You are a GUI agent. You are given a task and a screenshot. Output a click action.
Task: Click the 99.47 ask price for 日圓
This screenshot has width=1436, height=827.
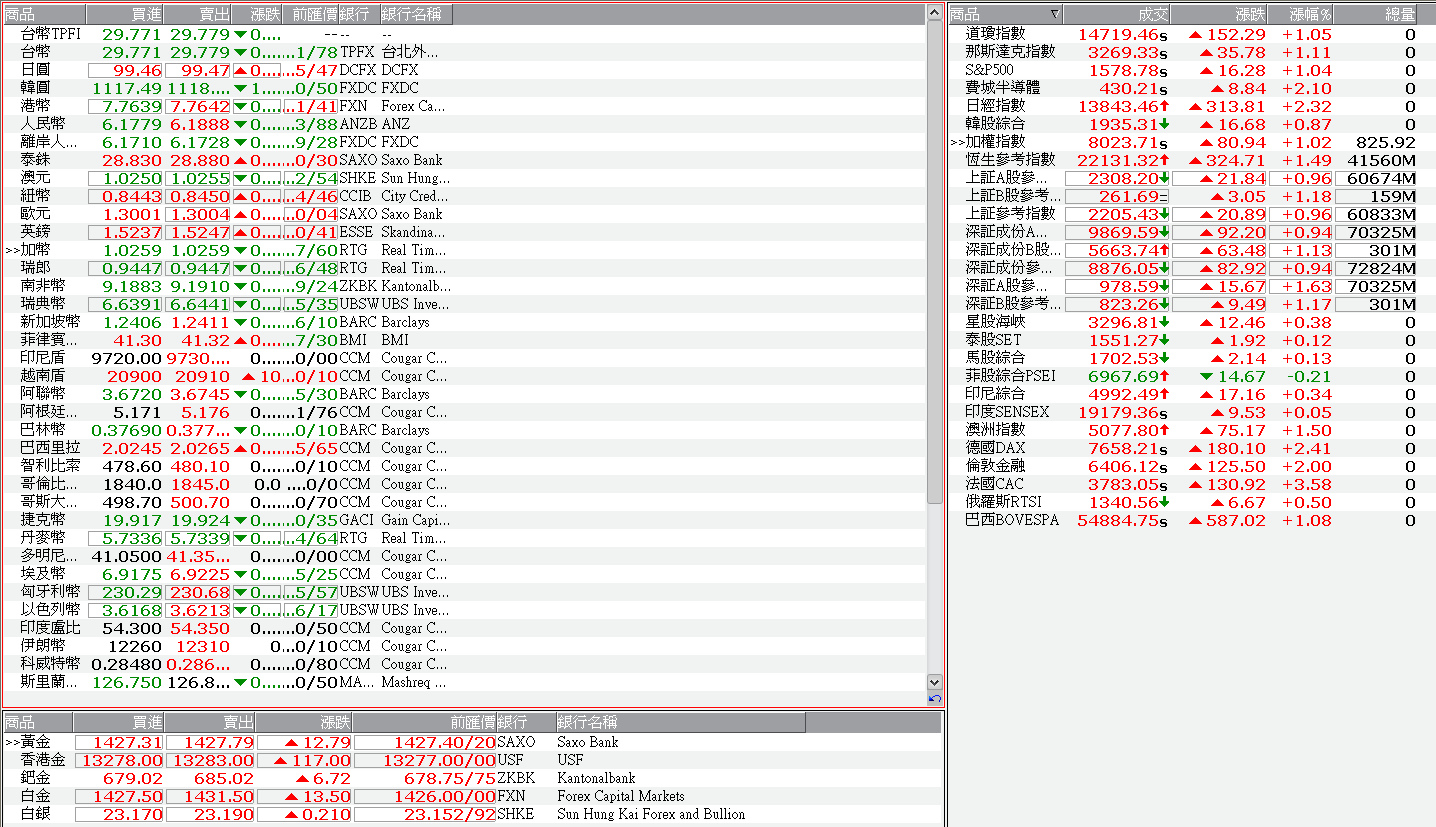tap(206, 70)
